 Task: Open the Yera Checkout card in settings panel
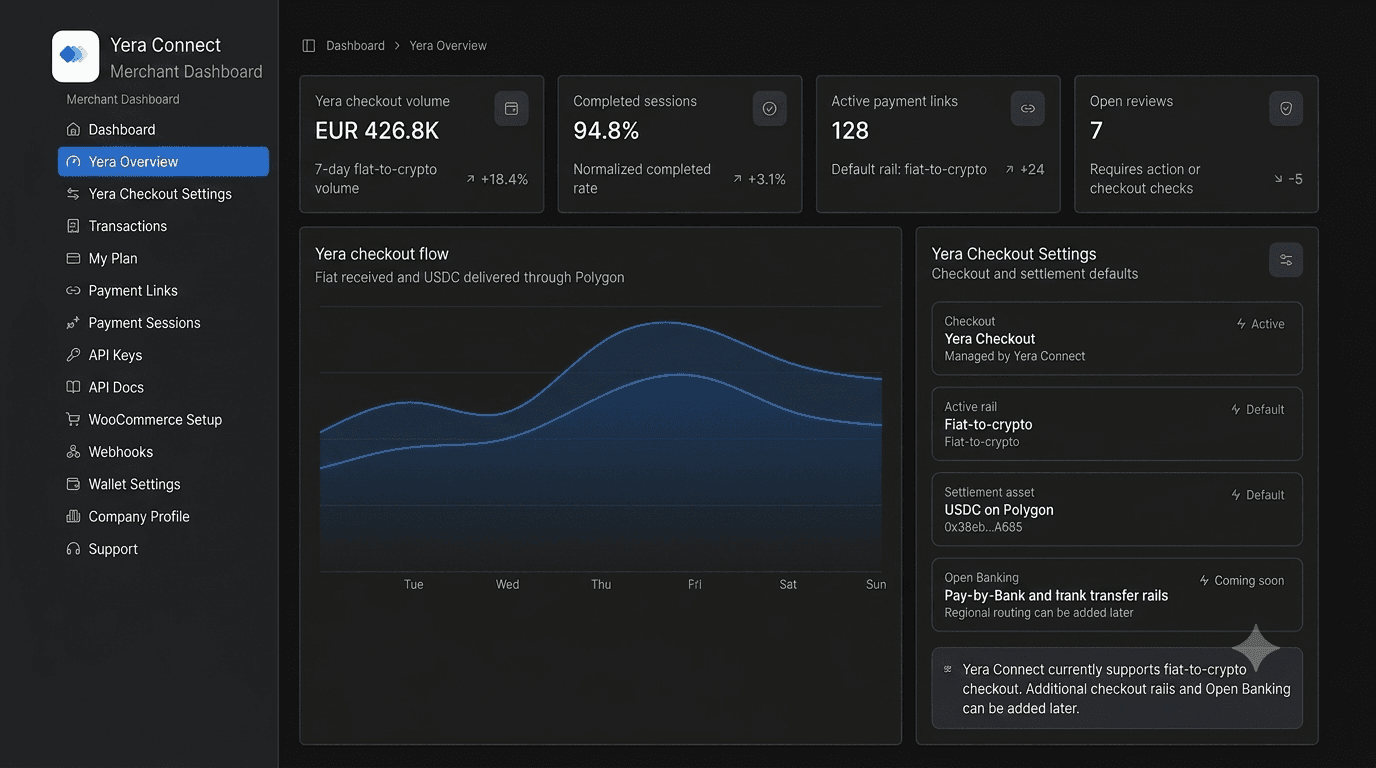(1117, 339)
